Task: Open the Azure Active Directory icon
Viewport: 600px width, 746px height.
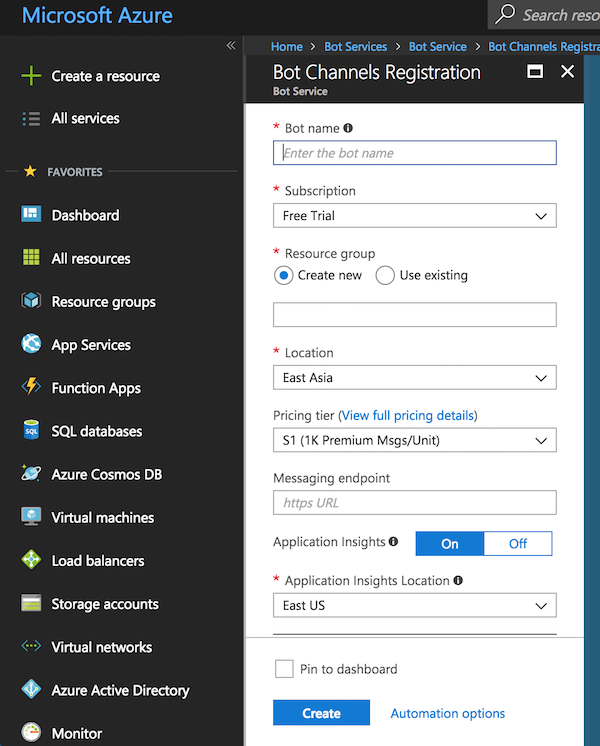Action: (31, 689)
